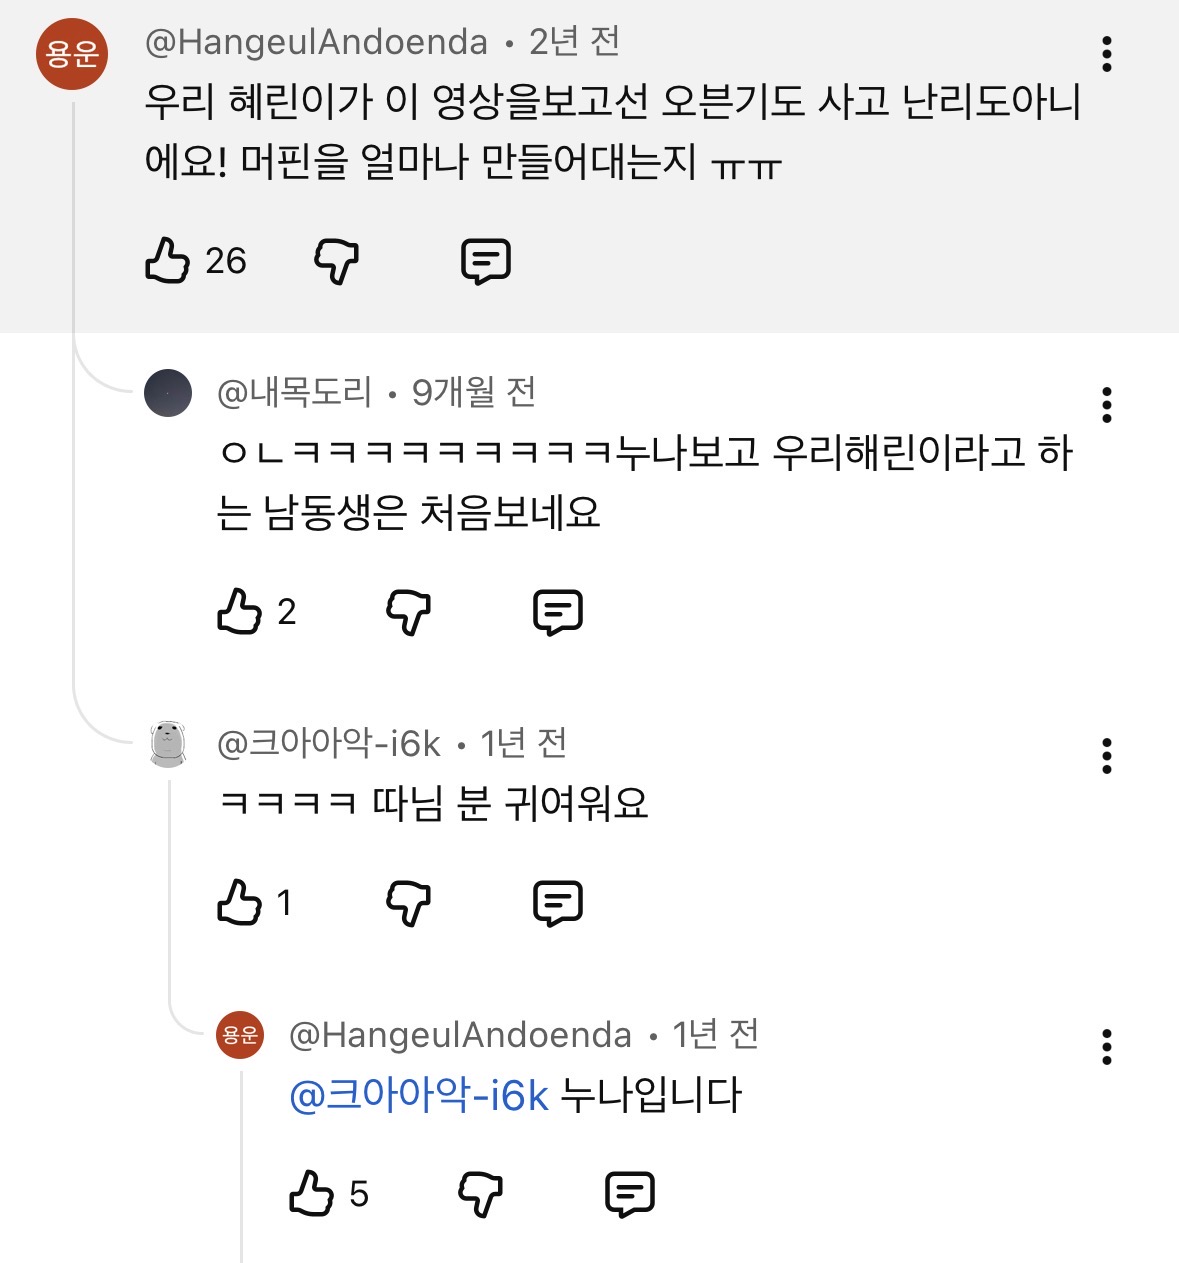Reply to the "누나입니다" comment
Viewport: 1179px width, 1263px height.
630,1194
